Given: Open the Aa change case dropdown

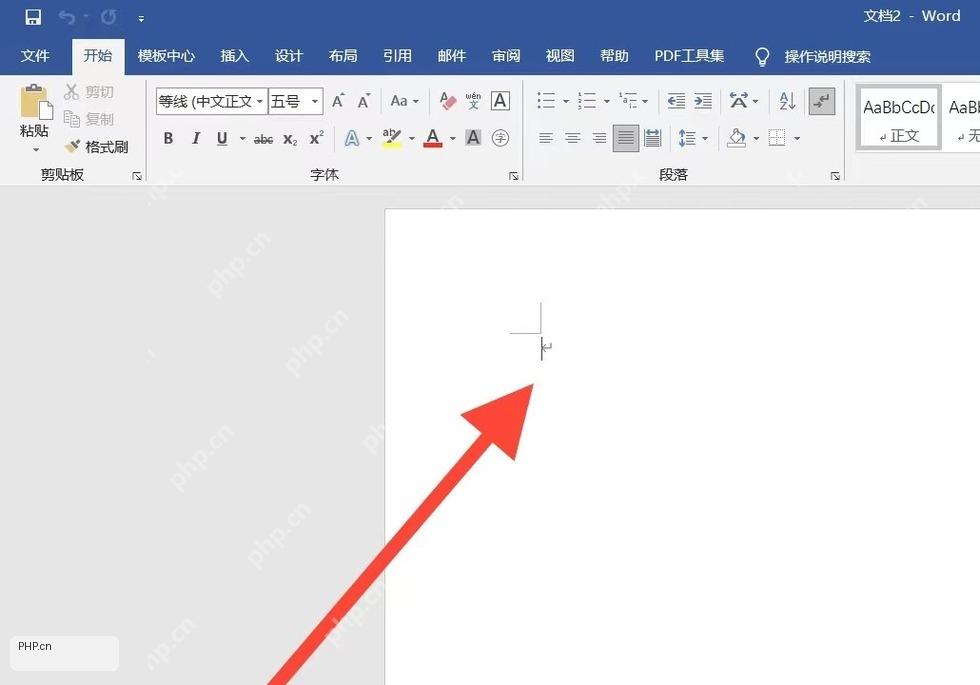Looking at the screenshot, I should [404, 101].
